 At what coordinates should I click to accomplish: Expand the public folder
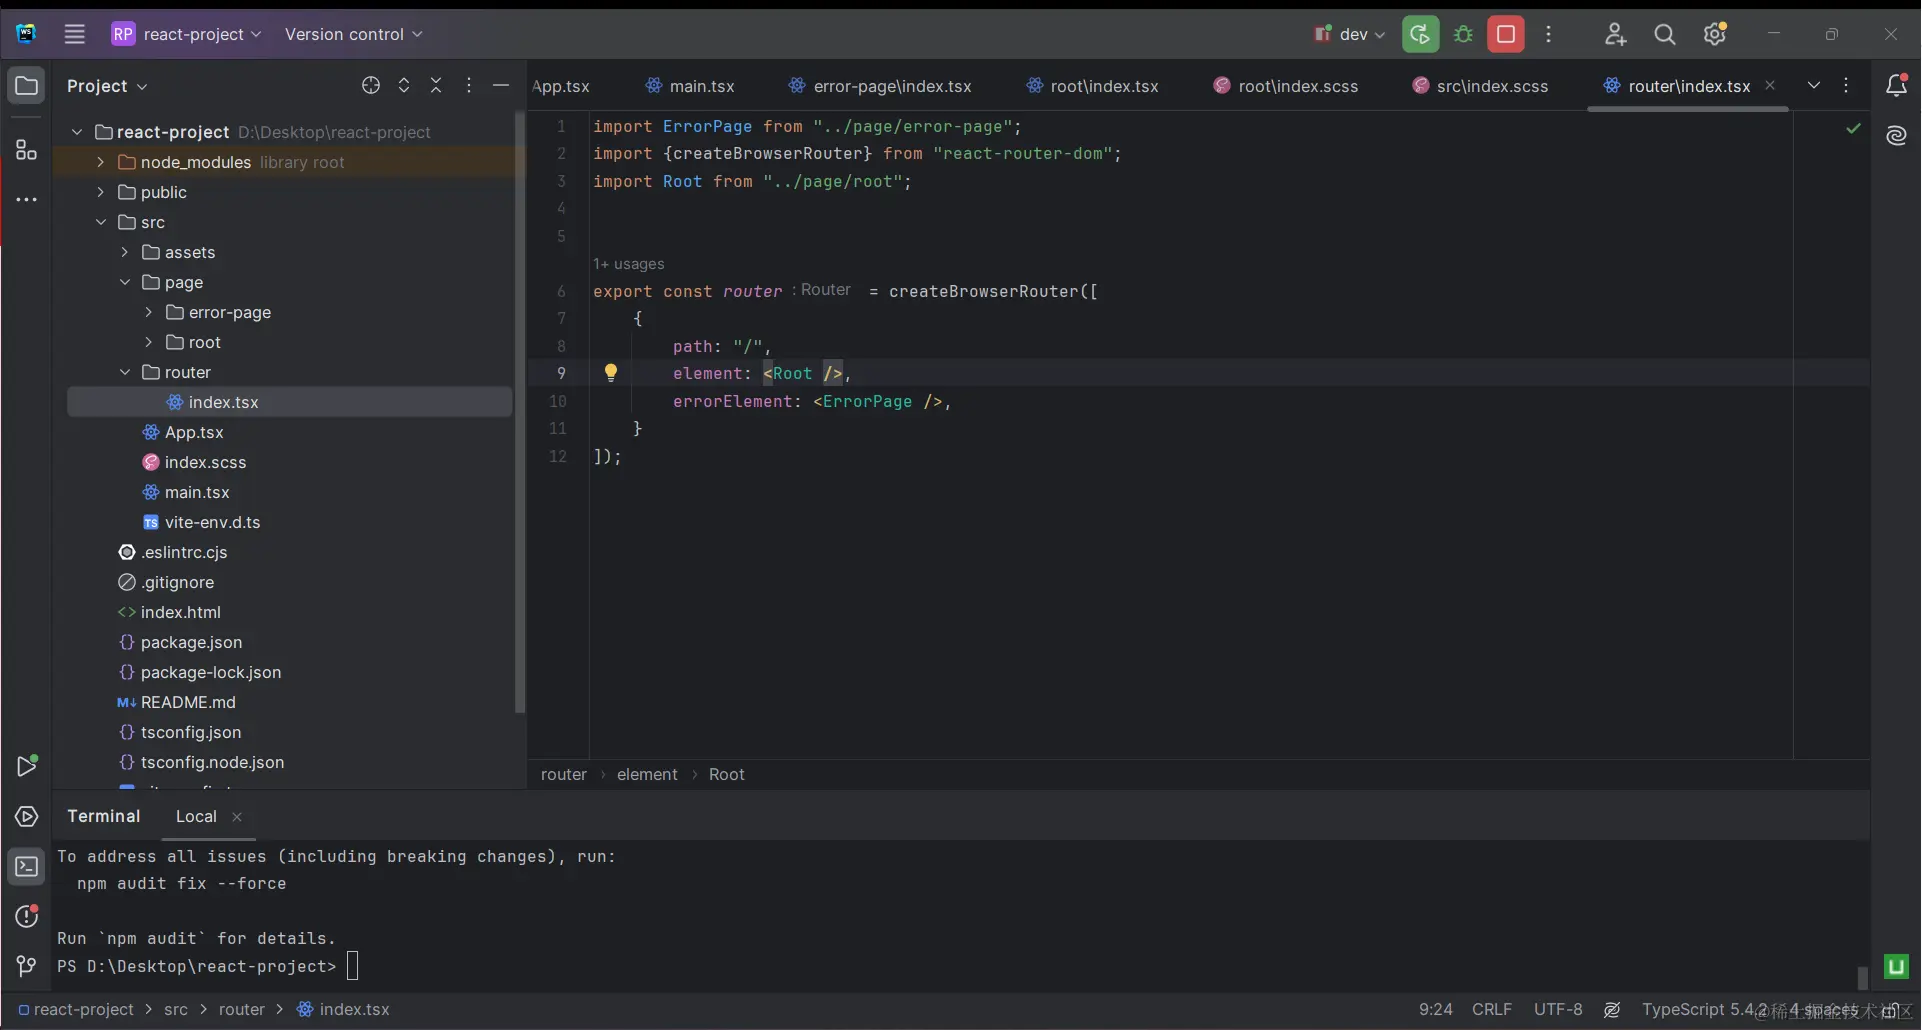coord(100,192)
